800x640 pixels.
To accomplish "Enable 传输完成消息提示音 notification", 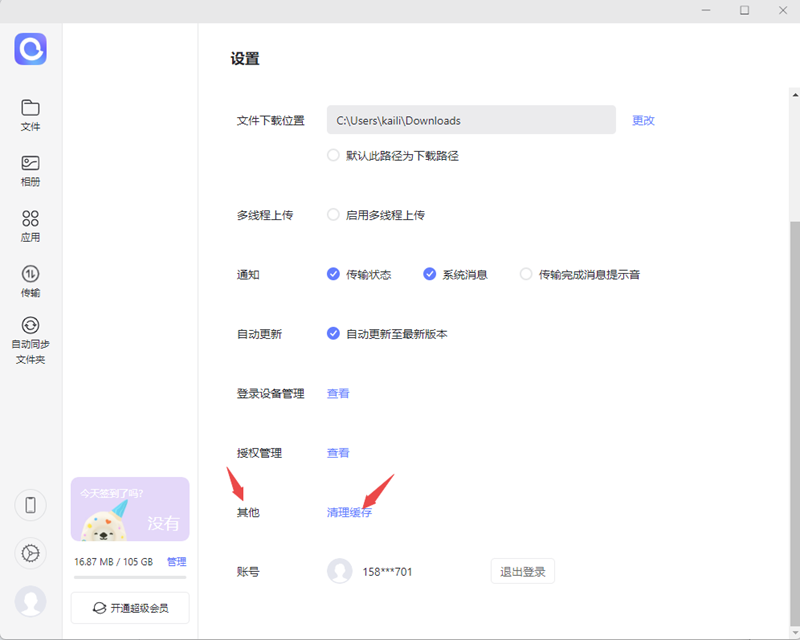I will coord(526,274).
